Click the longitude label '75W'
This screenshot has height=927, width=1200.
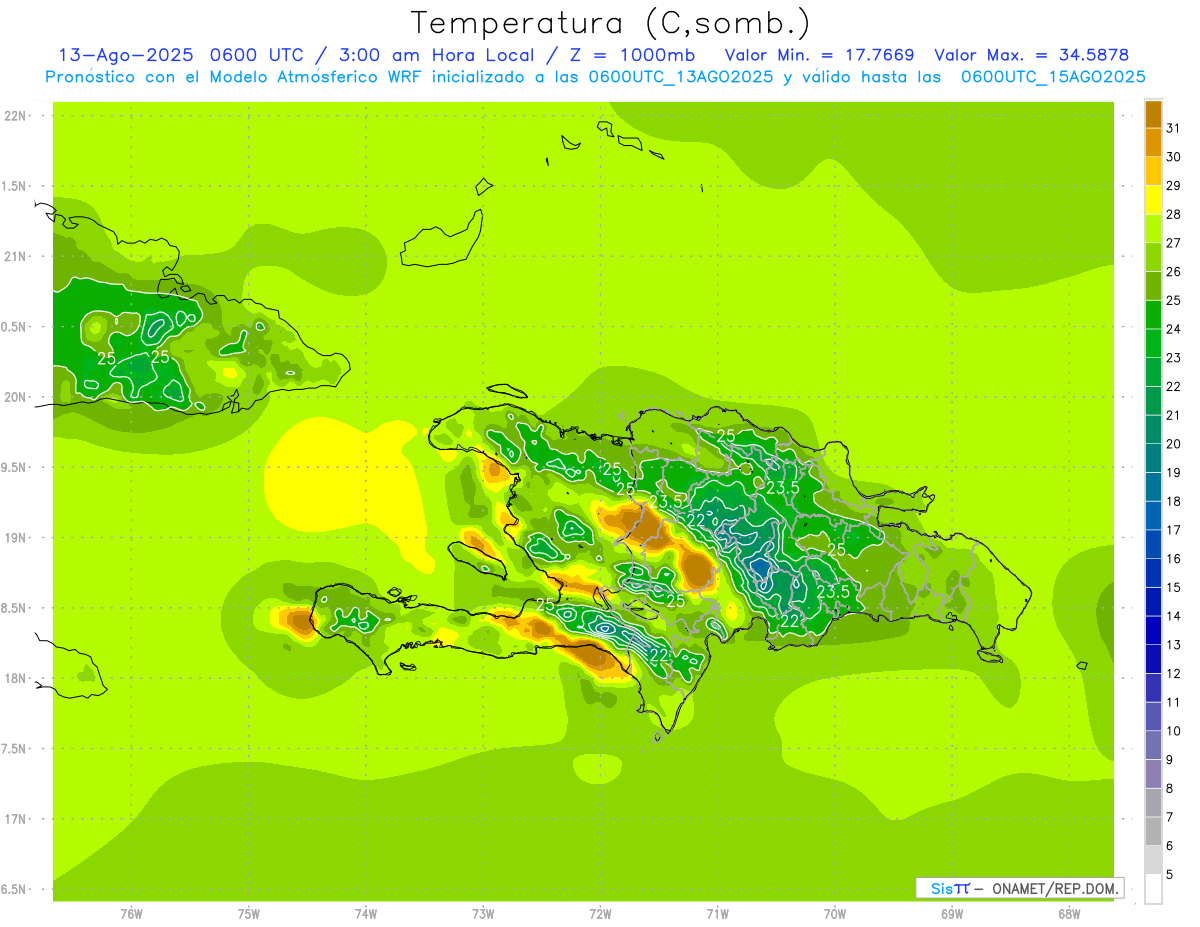point(249,914)
